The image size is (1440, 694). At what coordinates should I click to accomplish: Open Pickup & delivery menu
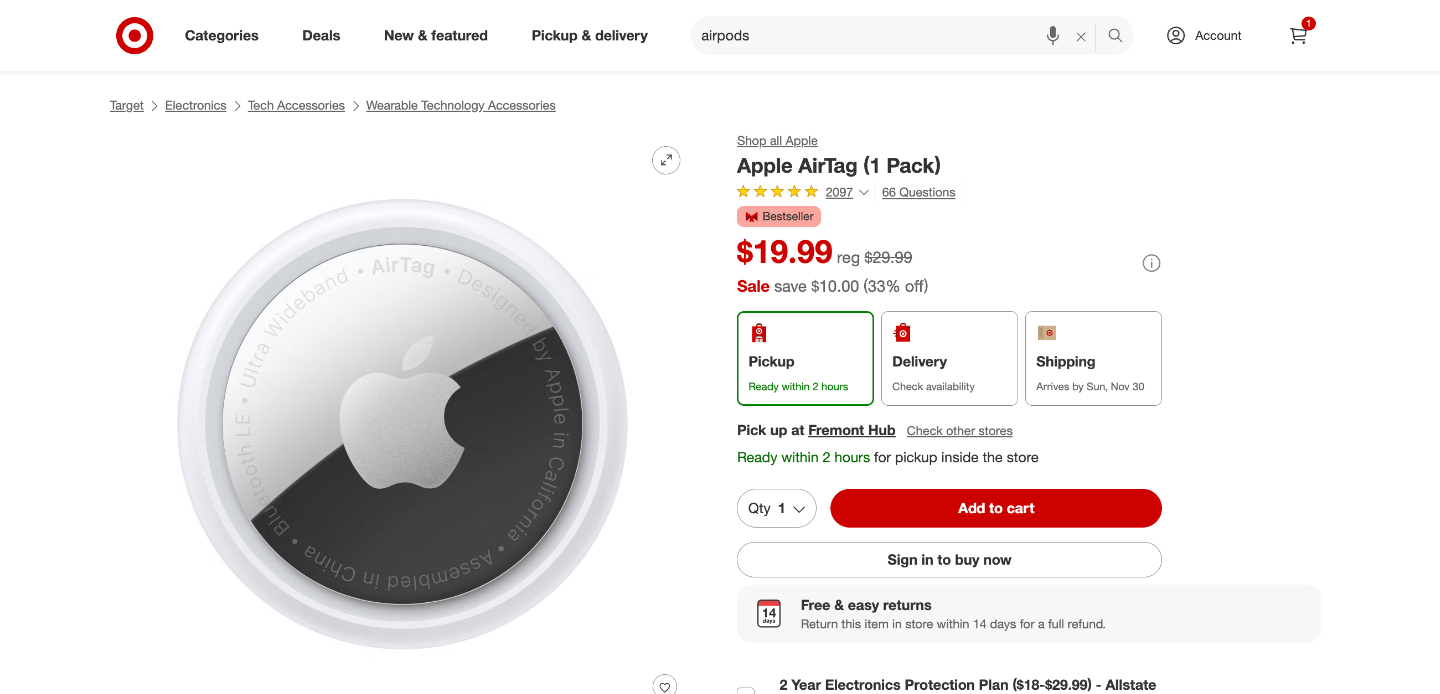[x=589, y=36]
